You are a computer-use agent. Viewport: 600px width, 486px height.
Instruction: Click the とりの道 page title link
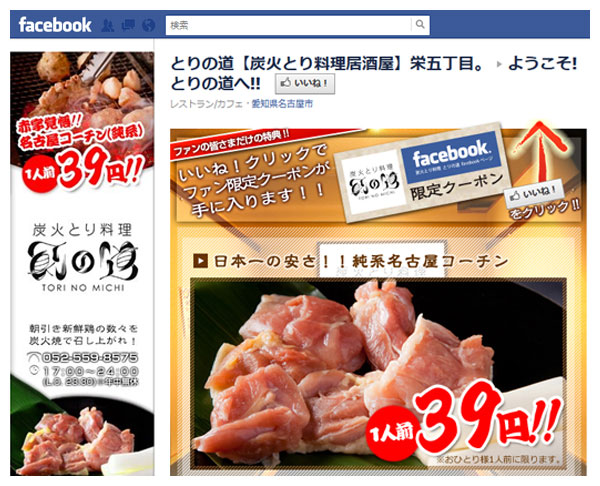point(327,64)
